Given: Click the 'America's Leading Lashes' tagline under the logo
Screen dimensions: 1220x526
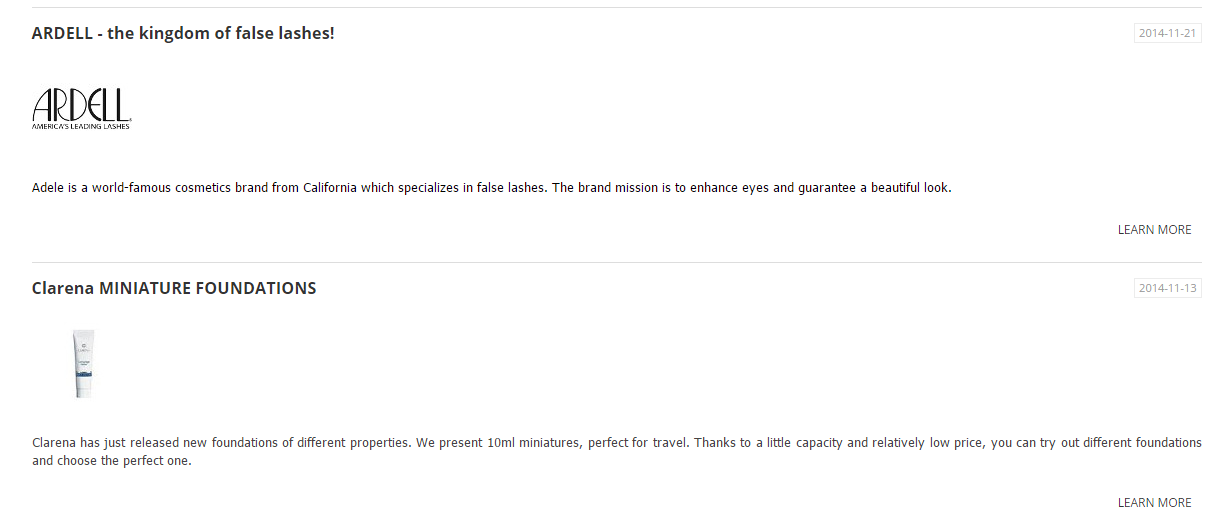Looking at the screenshot, I should [82, 126].
